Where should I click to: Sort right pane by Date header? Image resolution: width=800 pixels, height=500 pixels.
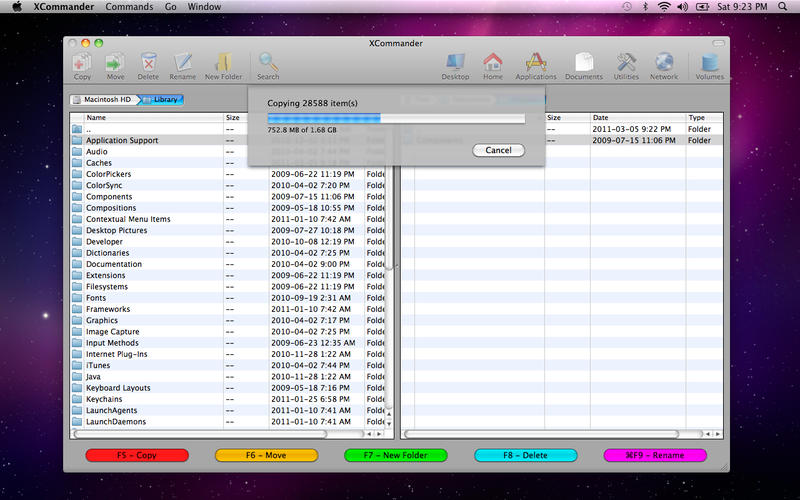click(638, 117)
